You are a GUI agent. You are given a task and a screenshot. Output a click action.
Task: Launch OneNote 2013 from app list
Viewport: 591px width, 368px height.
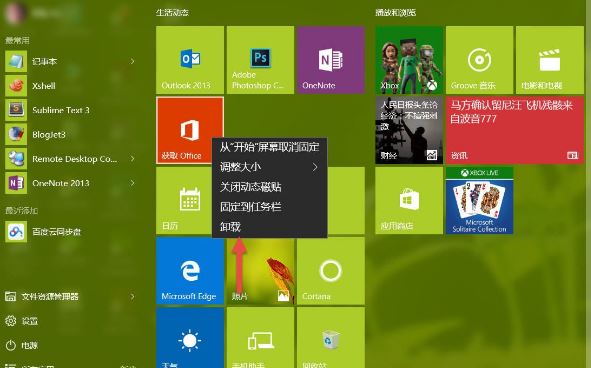pos(71,183)
